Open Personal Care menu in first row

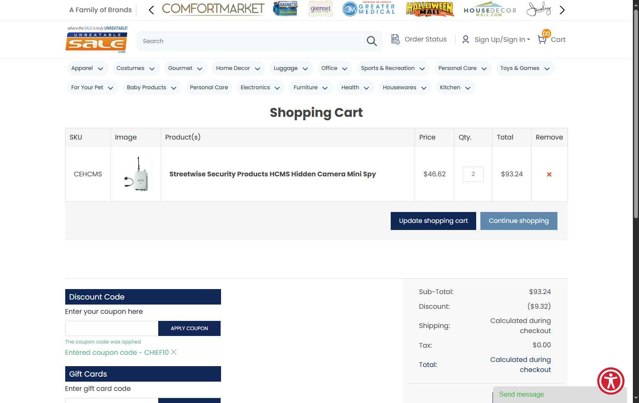pos(463,68)
